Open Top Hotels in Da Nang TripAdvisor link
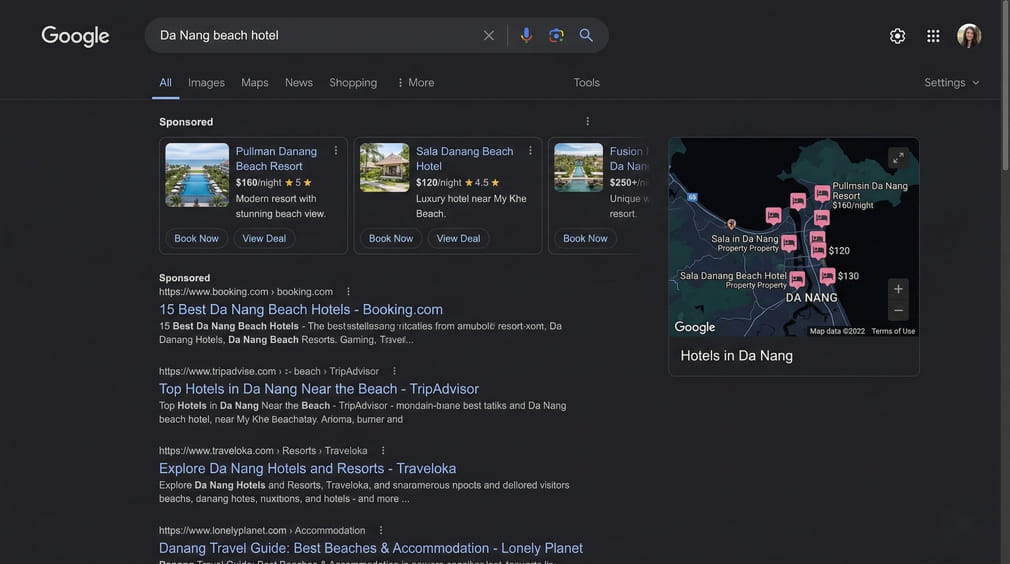The width and height of the screenshot is (1010, 564). coord(319,389)
